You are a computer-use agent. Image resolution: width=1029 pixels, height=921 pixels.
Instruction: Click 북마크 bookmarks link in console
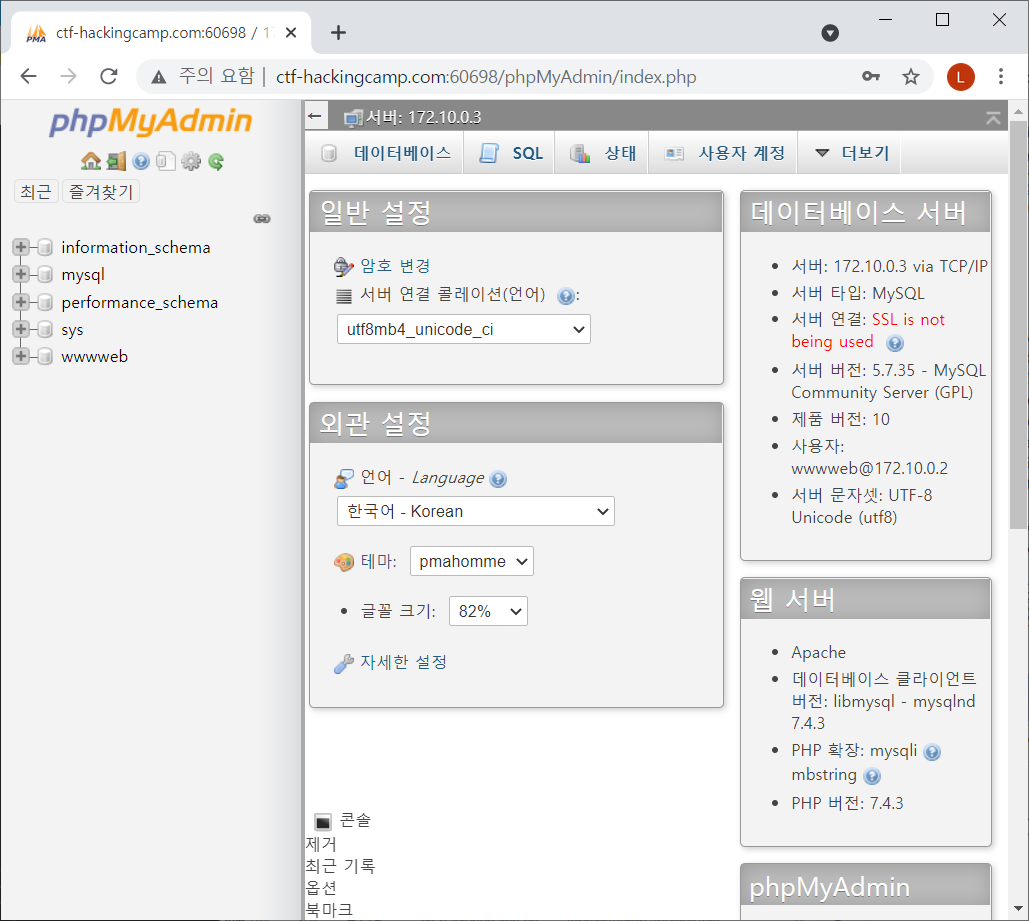(x=329, y=910)
